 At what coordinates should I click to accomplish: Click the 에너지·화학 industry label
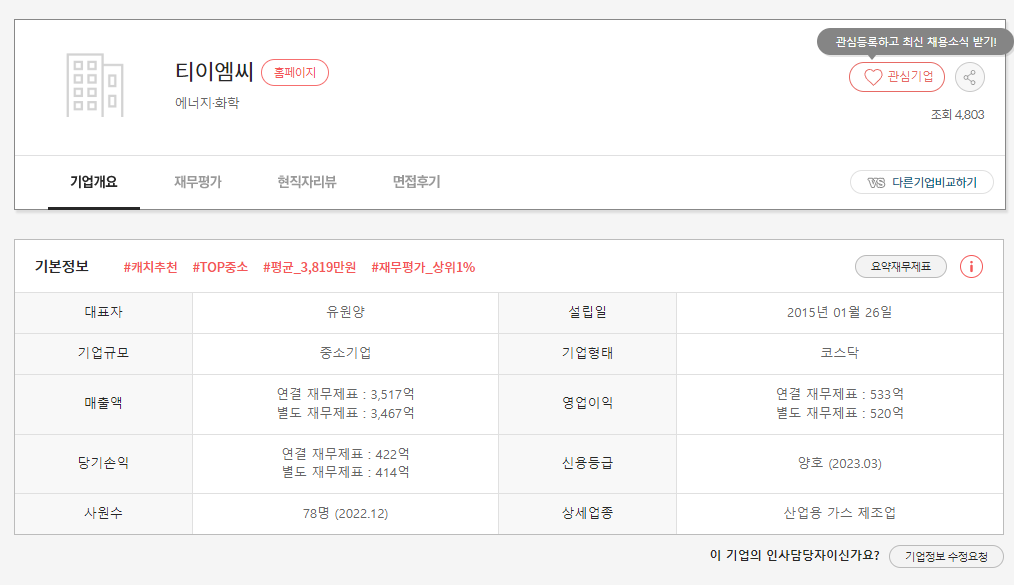coord(207,103)
